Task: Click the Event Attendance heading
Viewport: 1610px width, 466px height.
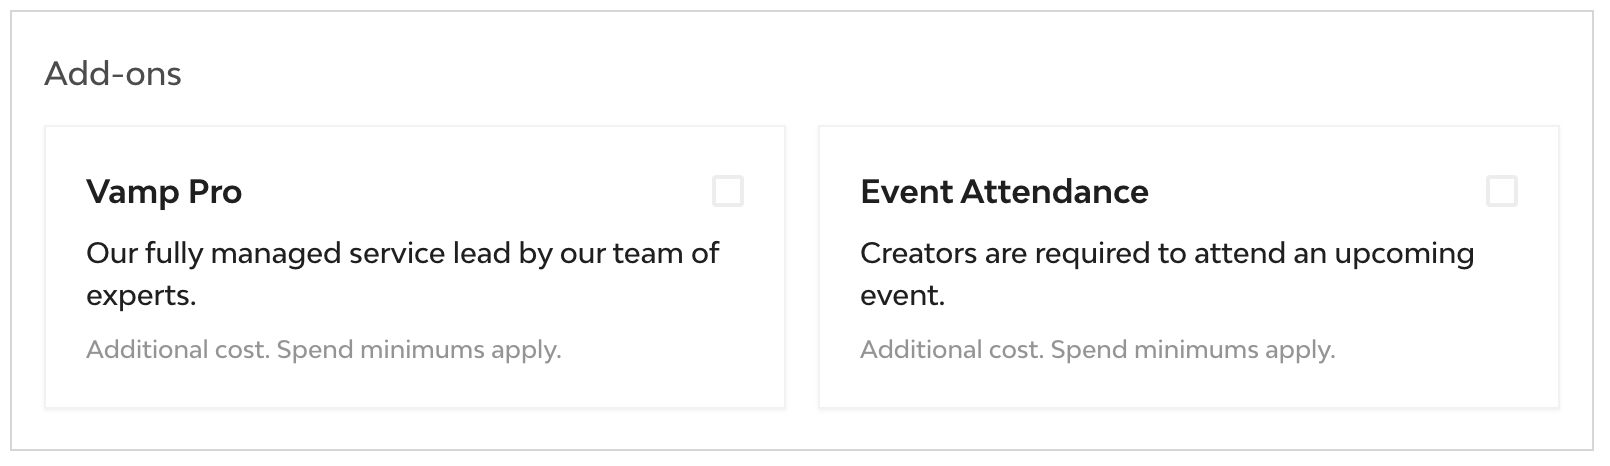Action: (x=1004, y=192)
